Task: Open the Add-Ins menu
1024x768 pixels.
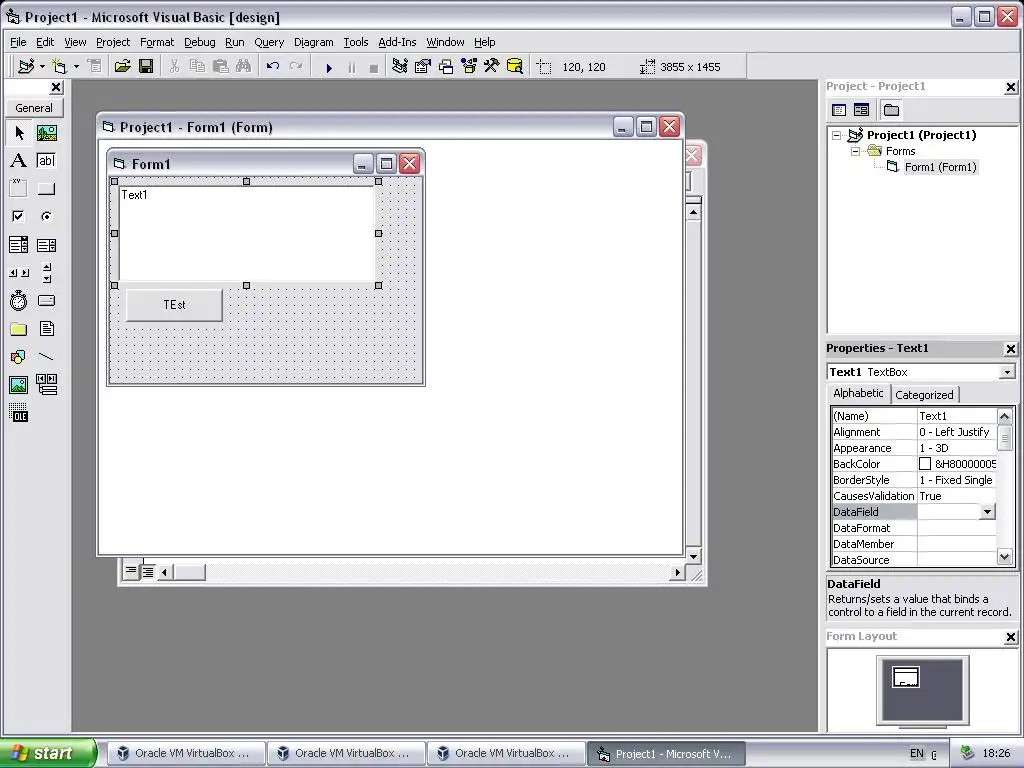Action: coord(397,42)
